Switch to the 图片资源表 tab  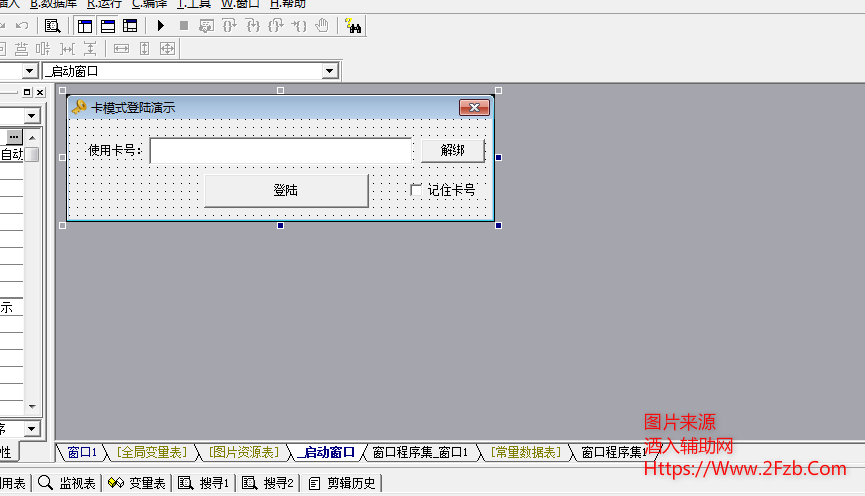pos(243,453)
